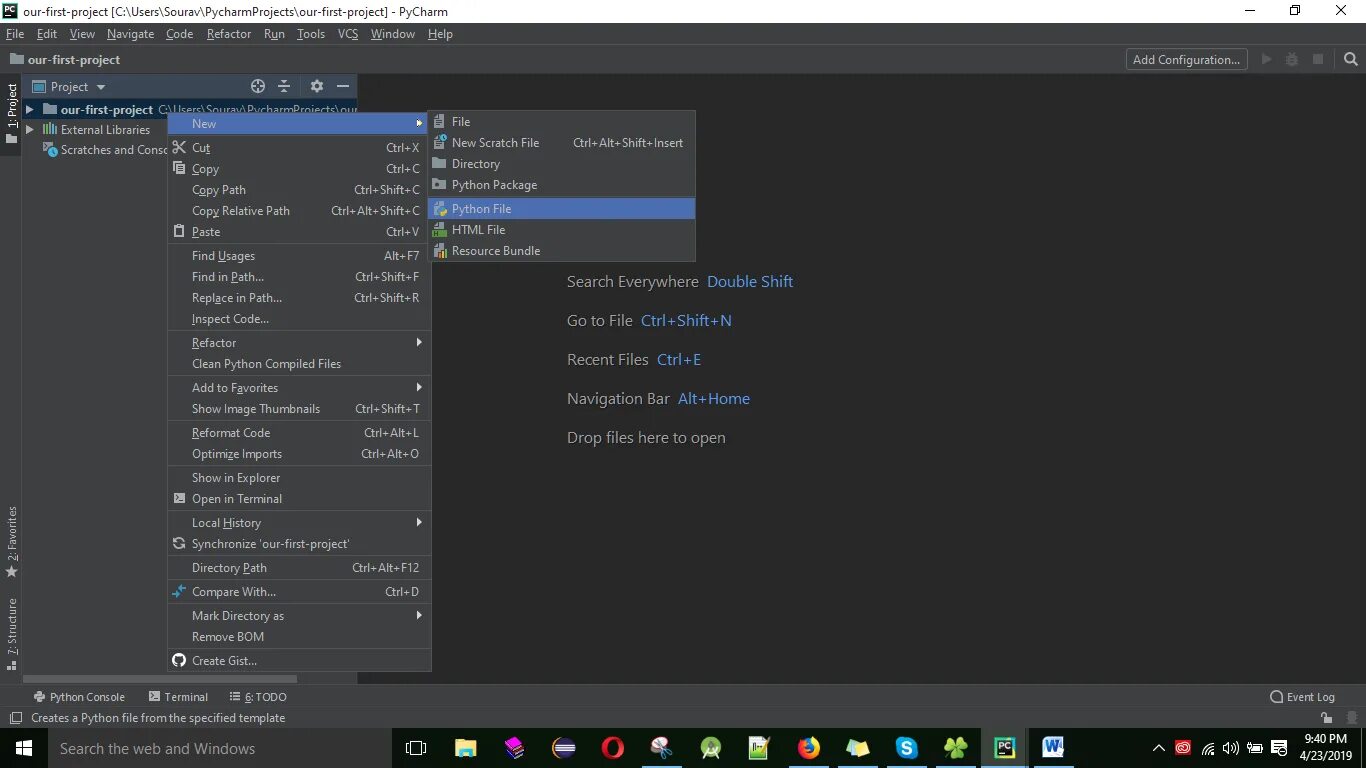Click Add Configuration button

pos(1187,59)
